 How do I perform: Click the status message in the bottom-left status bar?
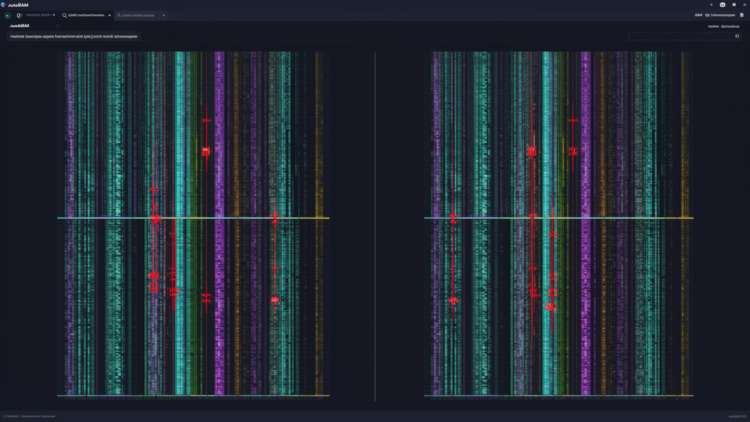click(x=29, y=416)
